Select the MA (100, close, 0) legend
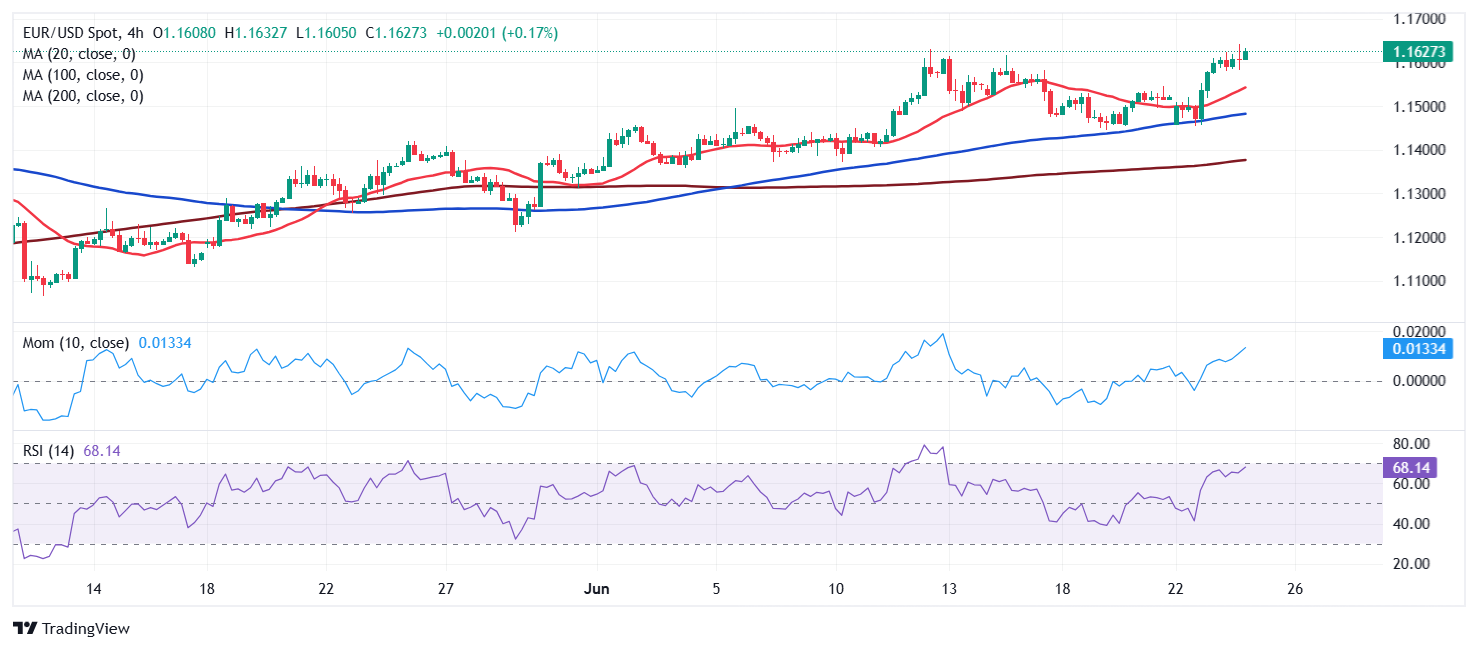 (x=83, y=75)
